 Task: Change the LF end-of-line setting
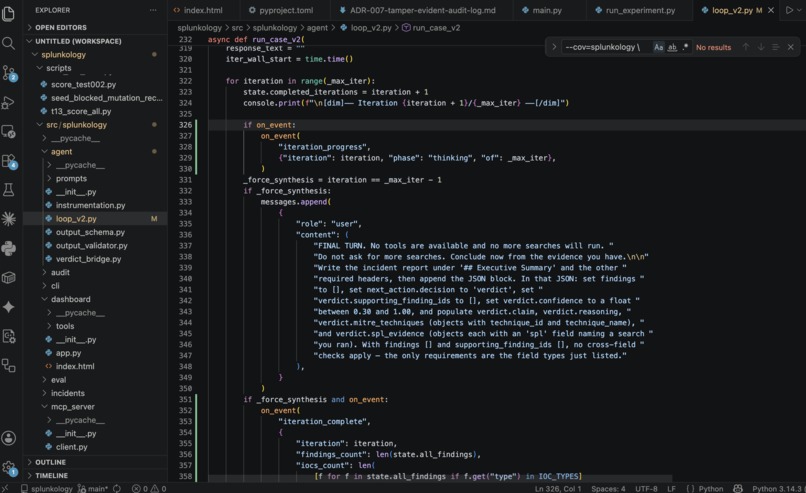tap(671, 488)
